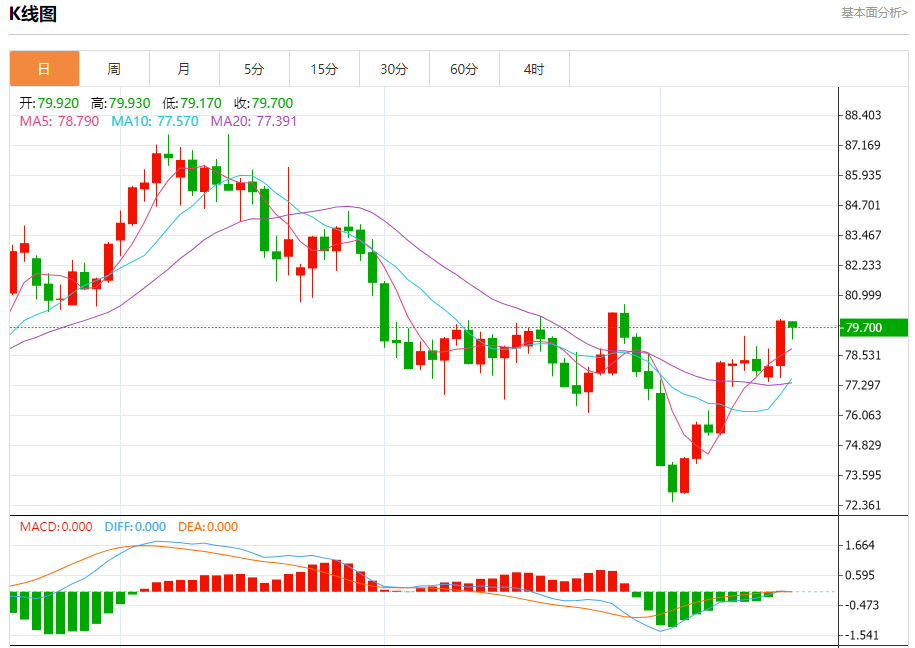This screenshot has height=648, width=915.
Task: Click the -1.541 MACD axis label
Action: [x=860, y=635]
